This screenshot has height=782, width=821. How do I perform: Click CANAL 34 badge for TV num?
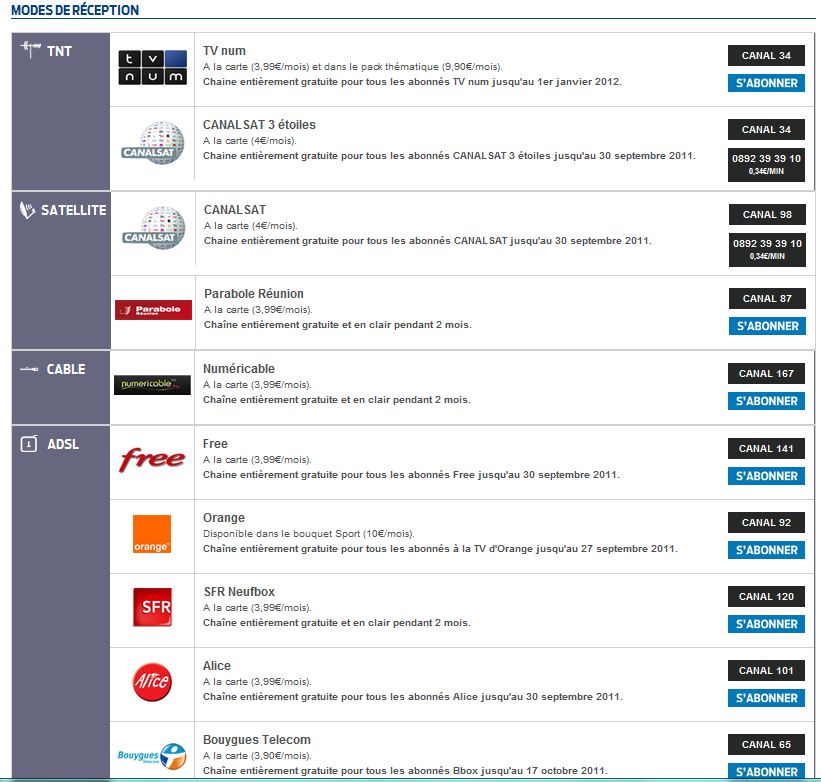pyautogui.click(x=766, y=55)
